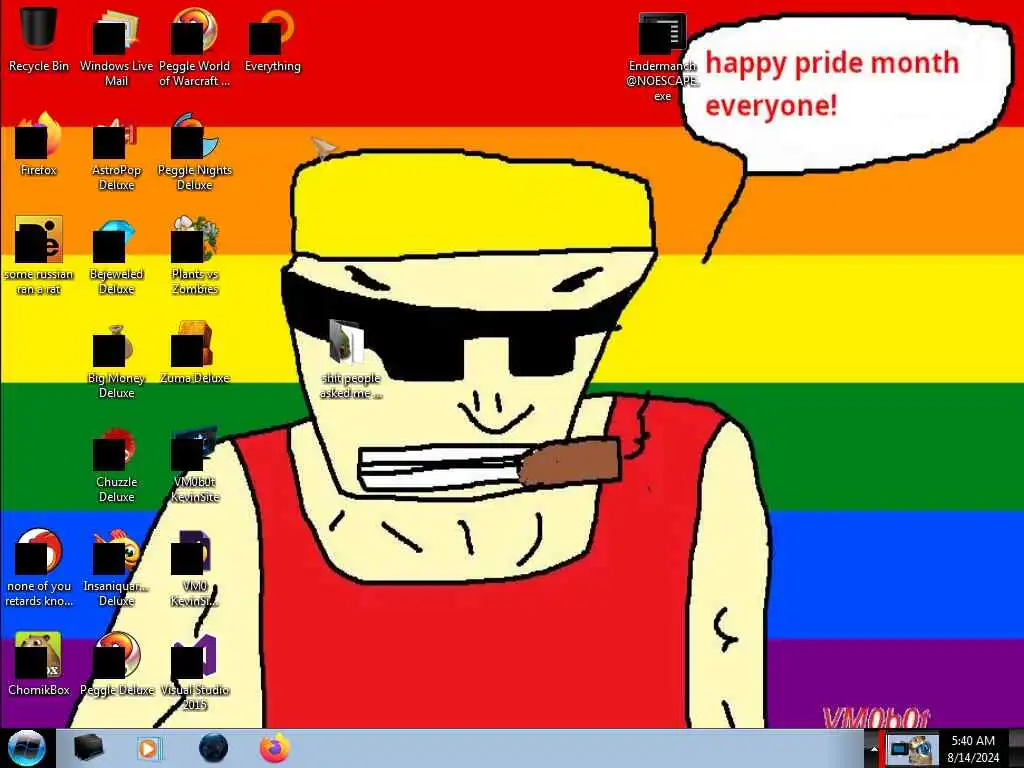The height and width of the screenshot is (768, 1024).
Task: Click the camera tray icon
Action: point(912,749)
